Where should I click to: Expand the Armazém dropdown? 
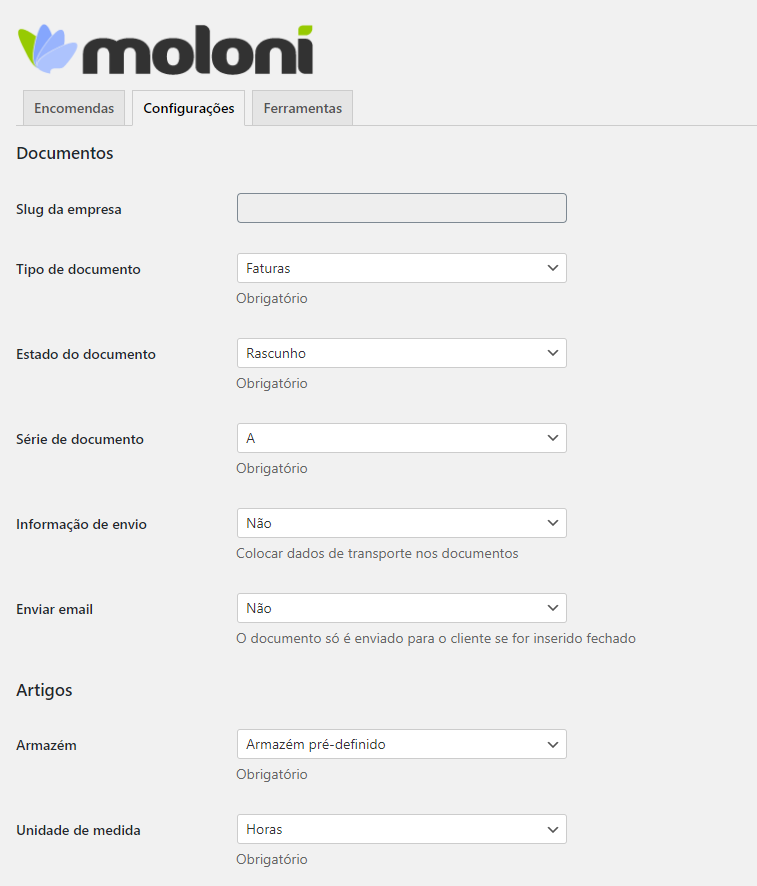[402, 744]
